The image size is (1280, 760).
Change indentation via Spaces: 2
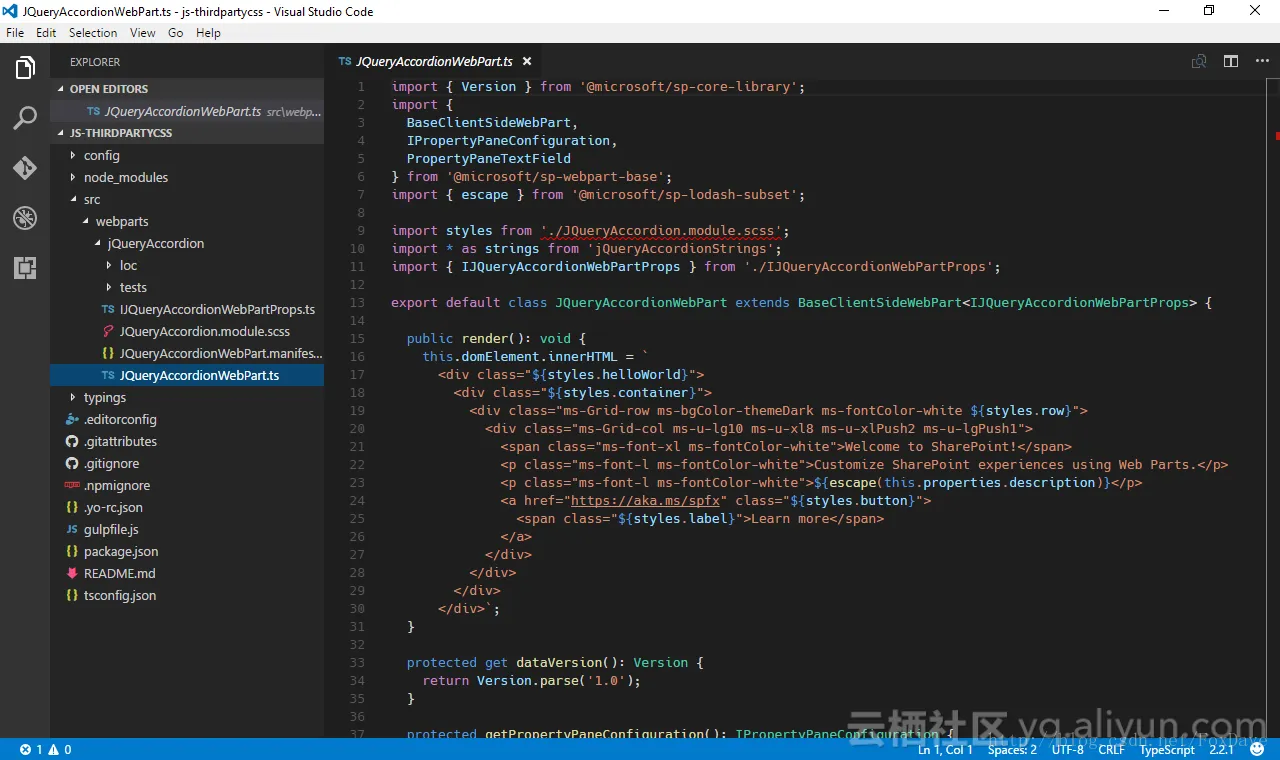point(1012,749)
